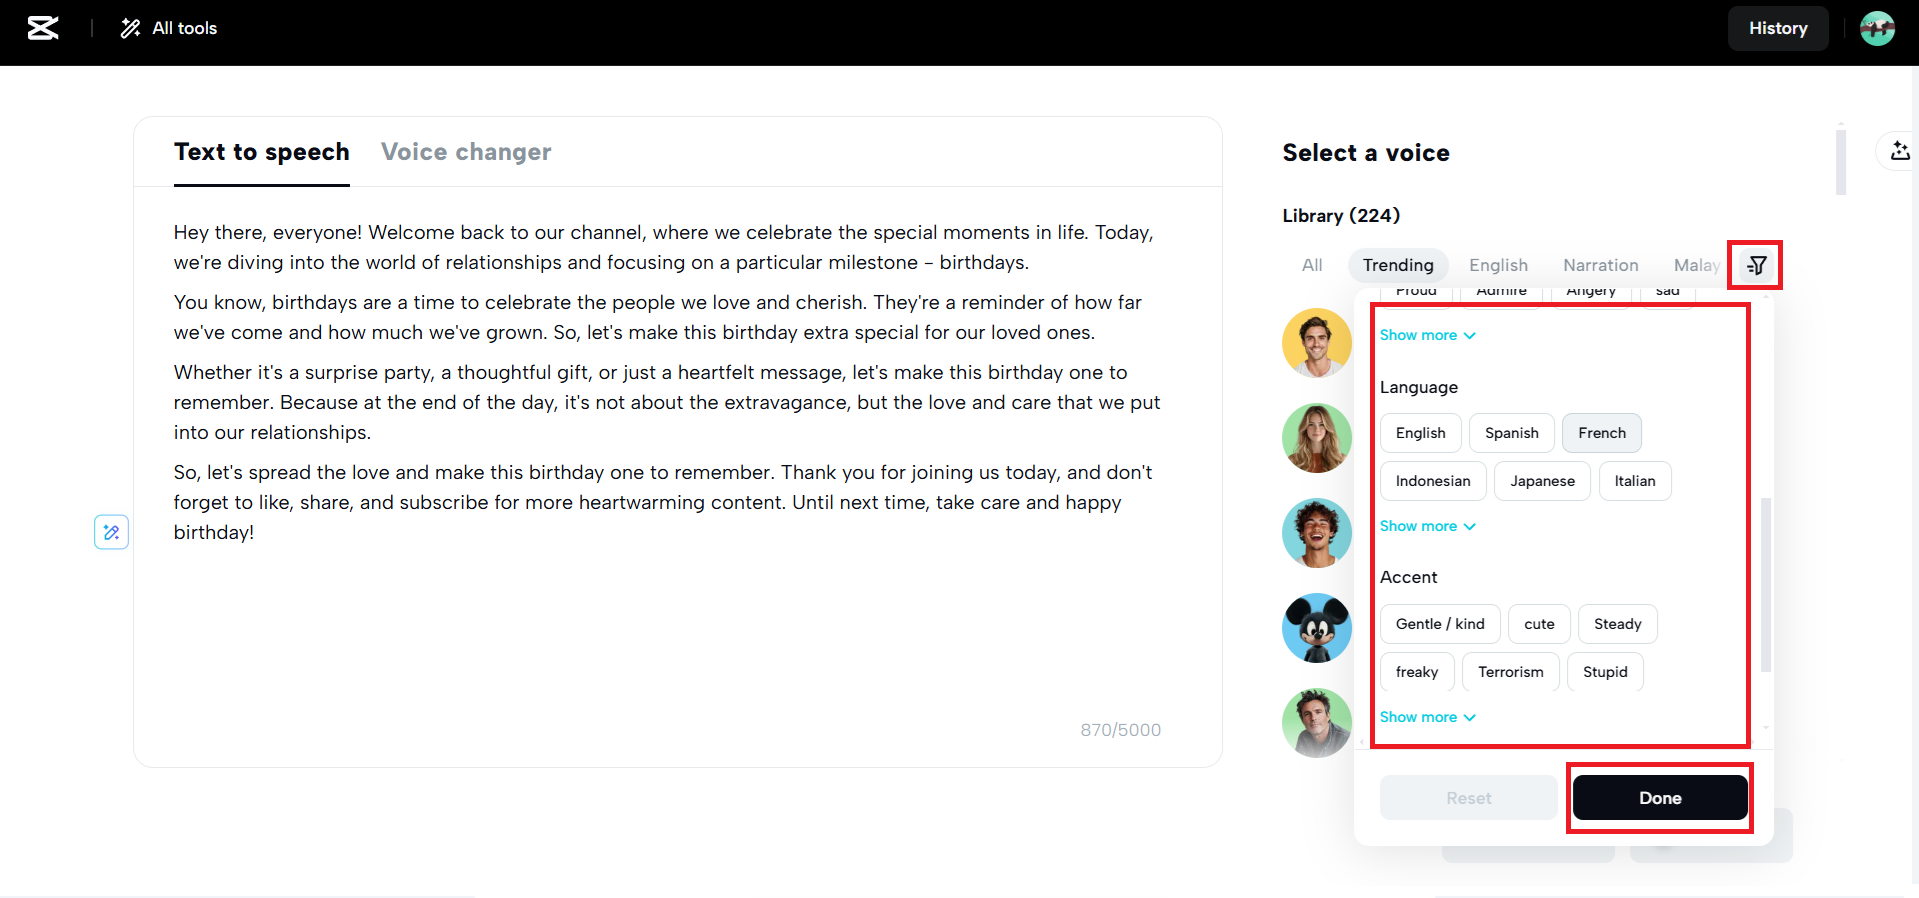
Task: Select the Mickey Mouse voice avatar
Action: (x=1316, y=628)
